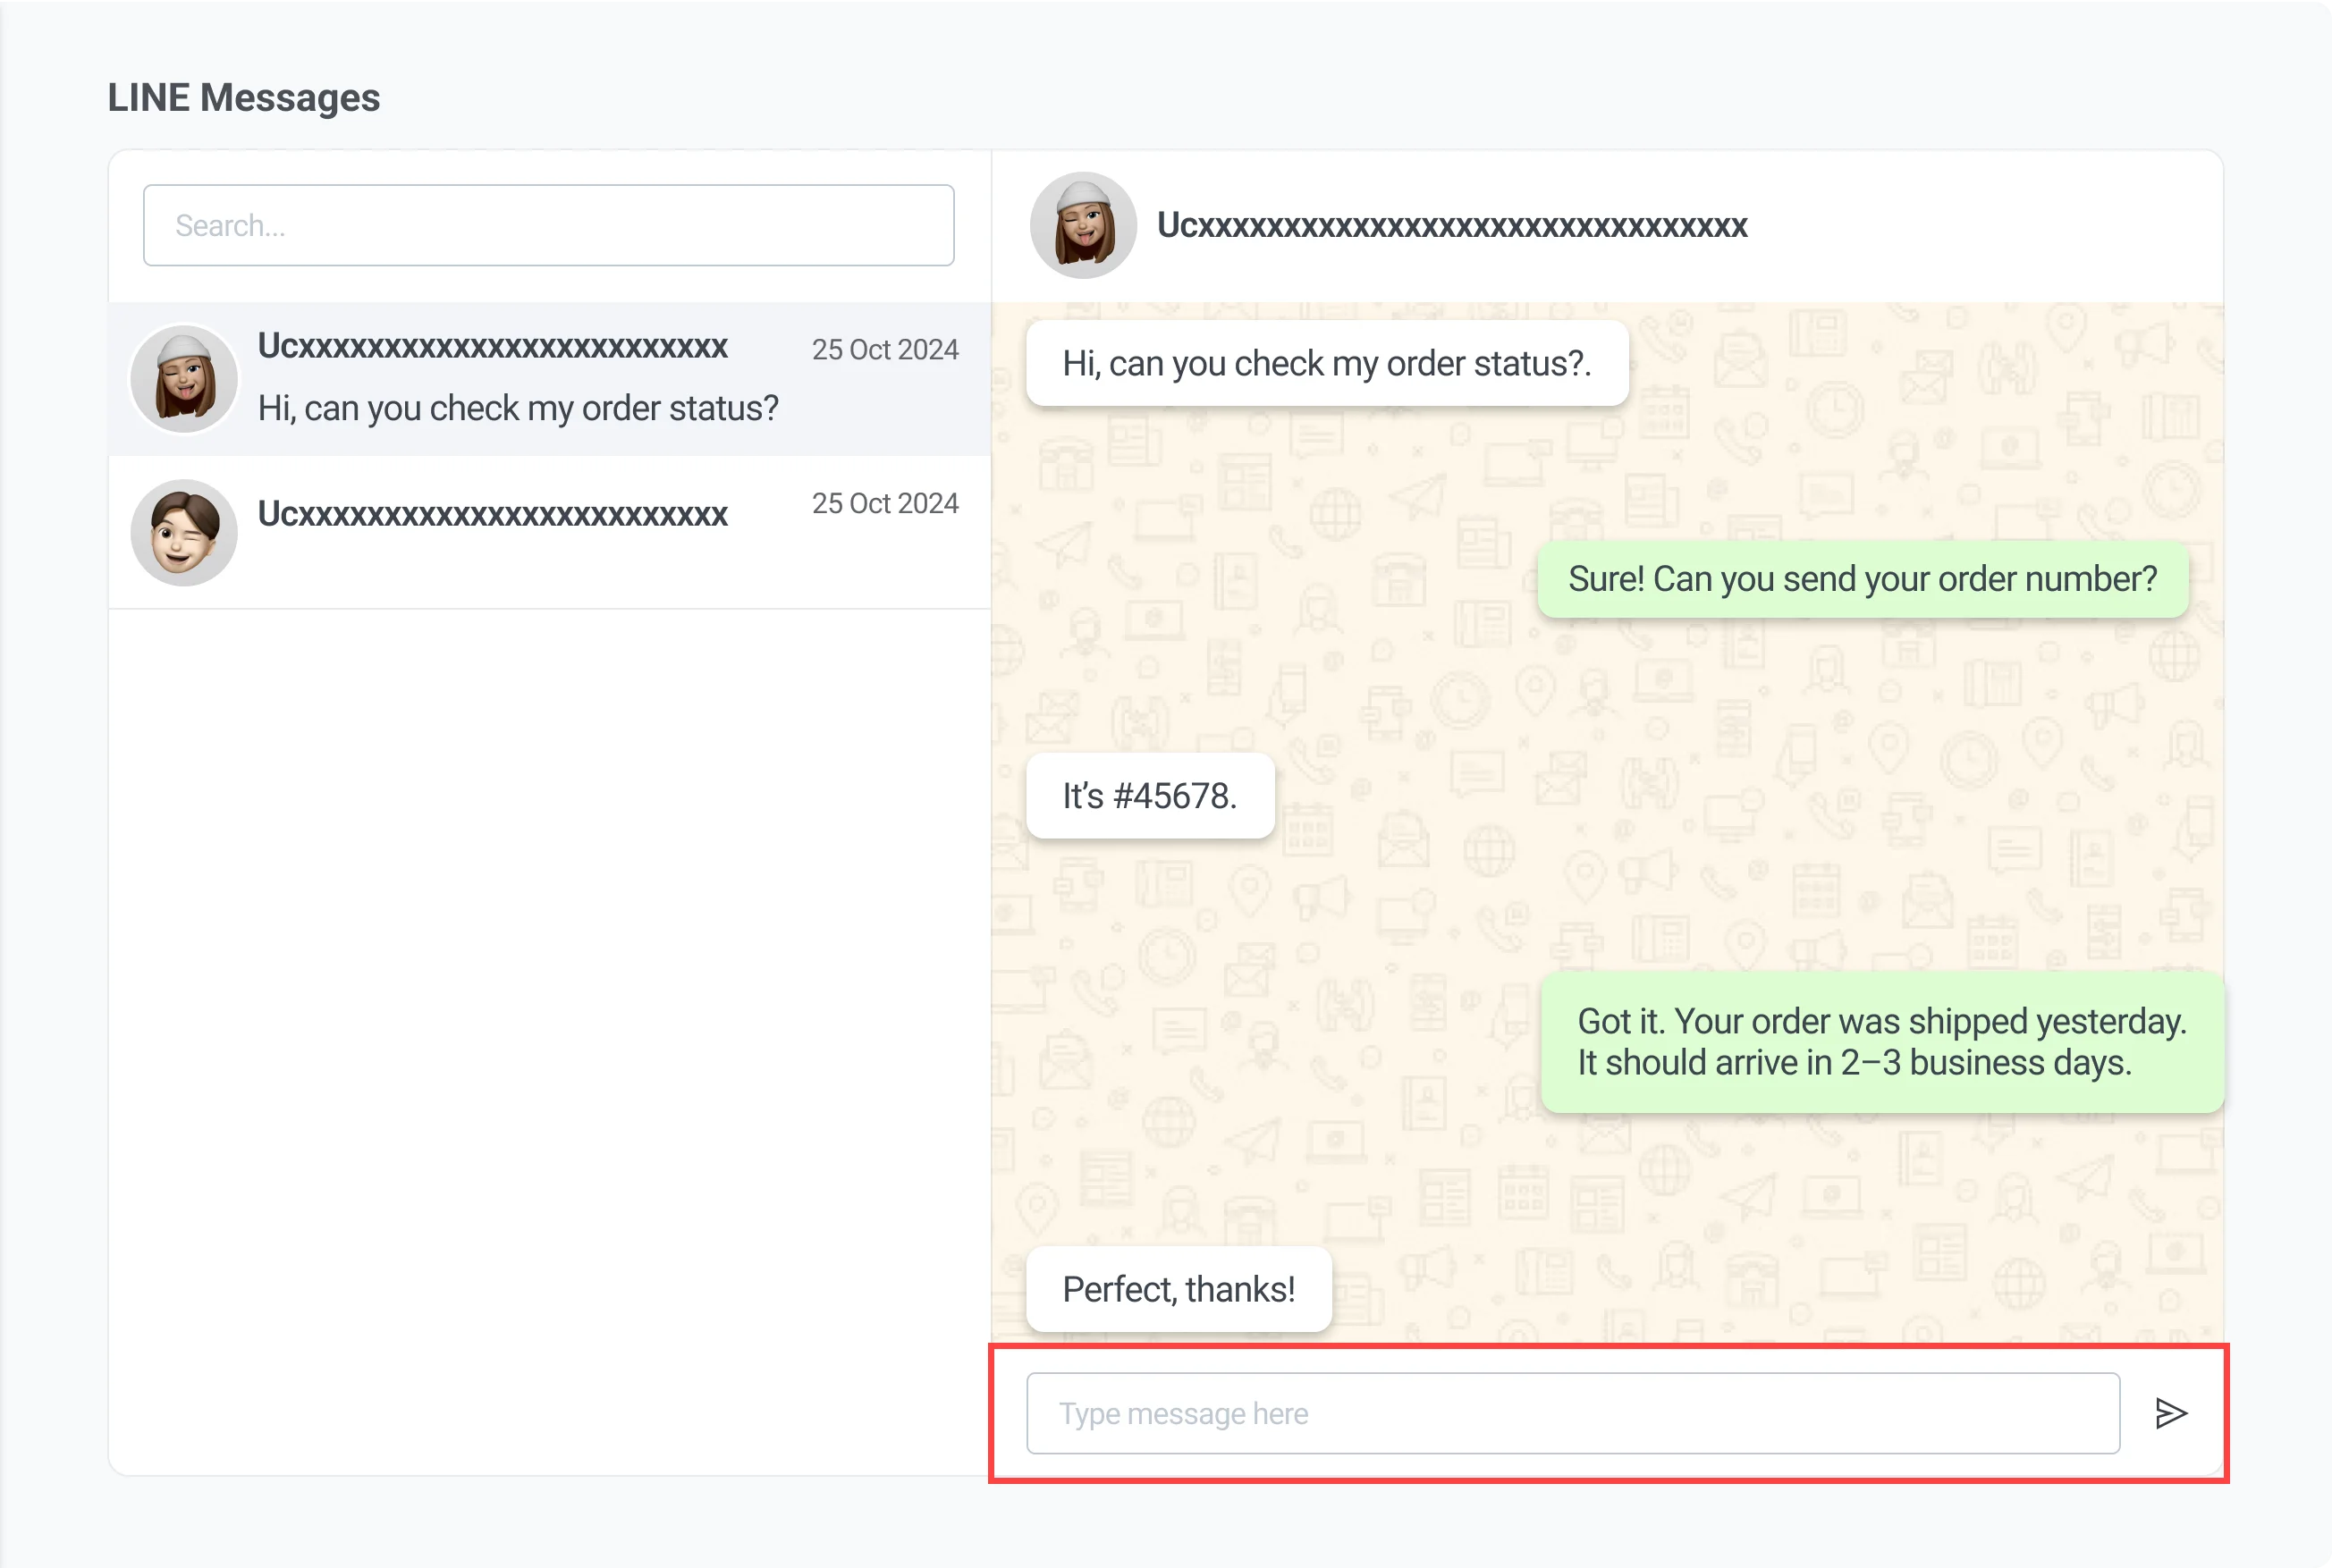
Task: Click the second contact's winking avatar
Action: (x=184, y=532)
